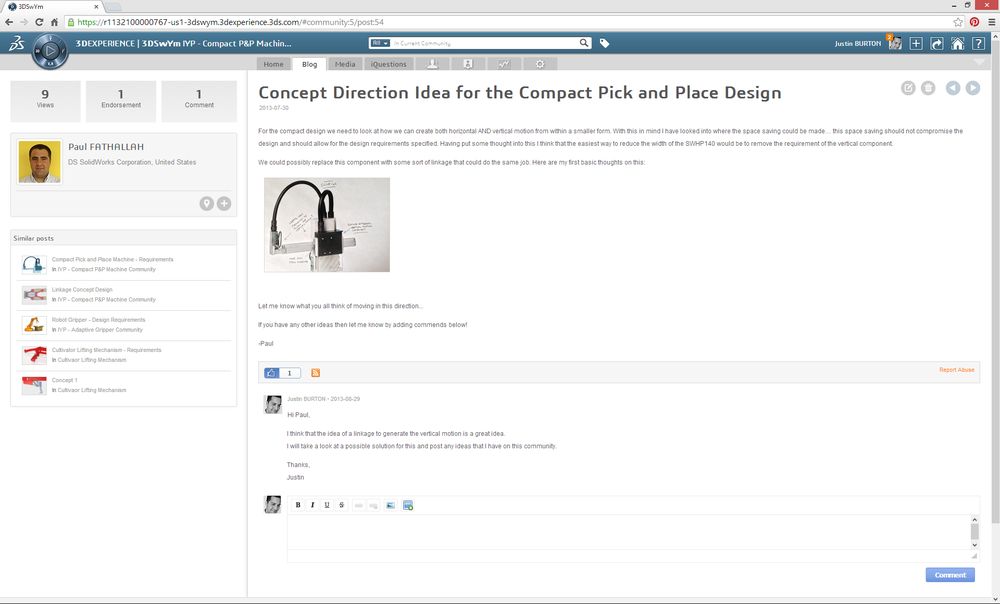This screenshot has height=604, width=1000.
Task: Open the pick and place sketch thumbnail
Action: (x=326, y=224)
